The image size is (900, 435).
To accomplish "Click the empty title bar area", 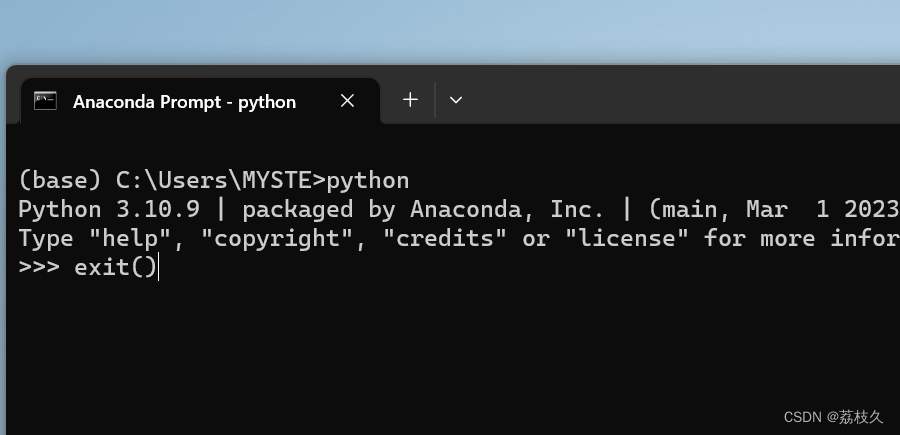I will tap(680, 98).
